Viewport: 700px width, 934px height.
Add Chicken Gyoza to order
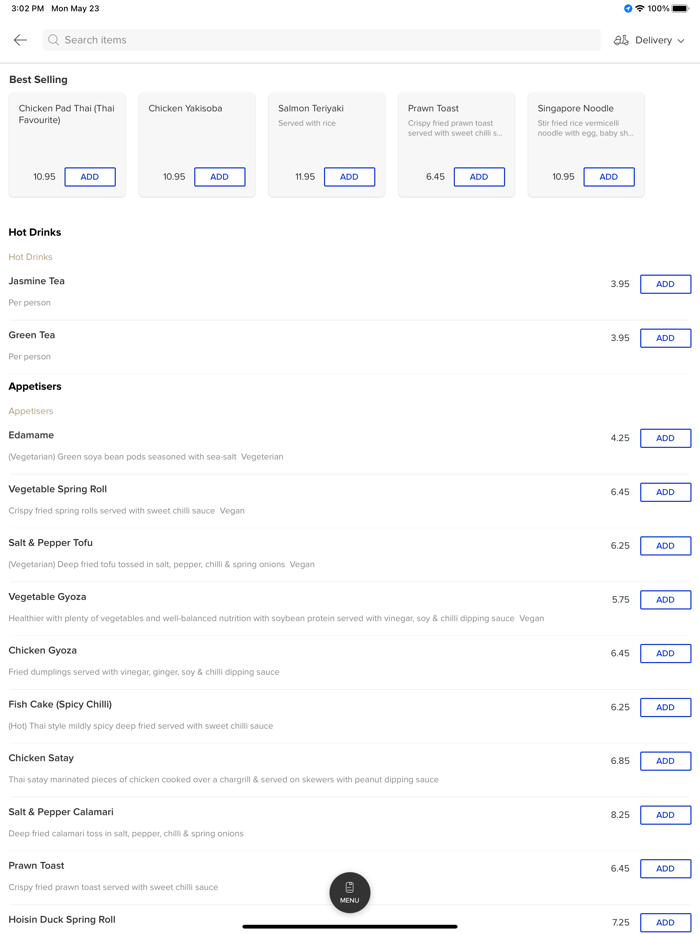click(x=665, y=653)
